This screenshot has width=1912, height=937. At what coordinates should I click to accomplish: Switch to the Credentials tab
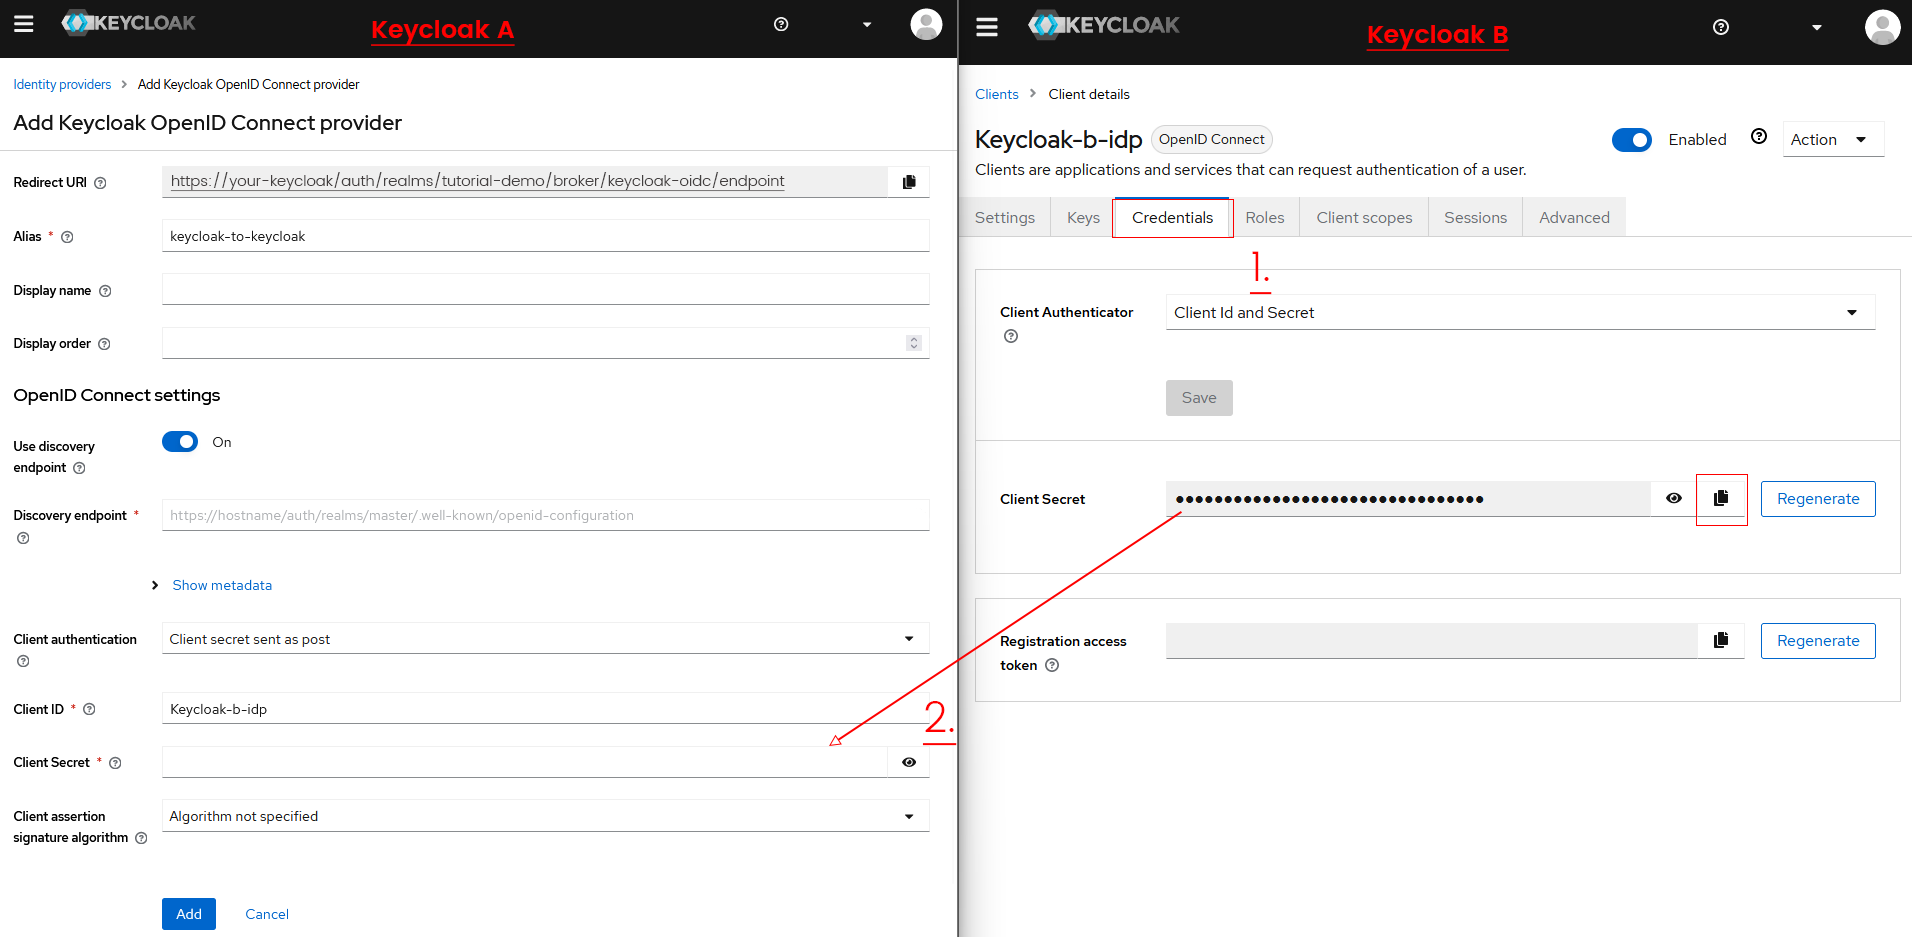click(x=1172, y=217)
